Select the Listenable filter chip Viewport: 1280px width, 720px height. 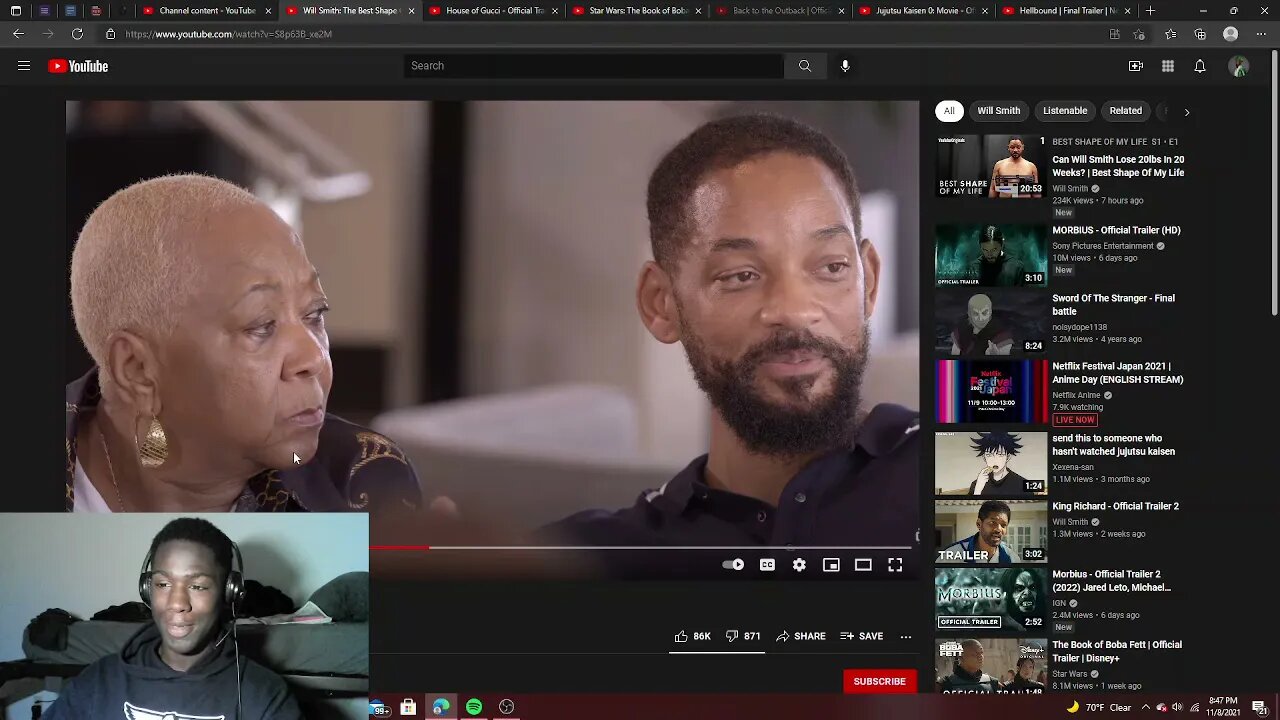coord(1065,111)
